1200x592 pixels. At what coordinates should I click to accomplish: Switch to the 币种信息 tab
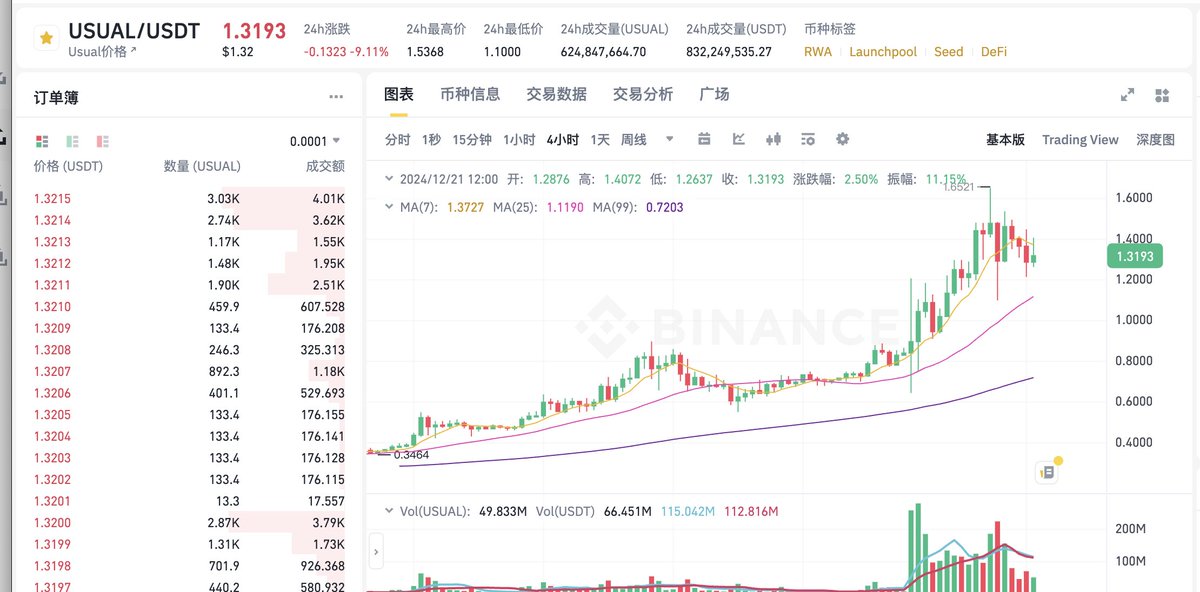[470, 94]
